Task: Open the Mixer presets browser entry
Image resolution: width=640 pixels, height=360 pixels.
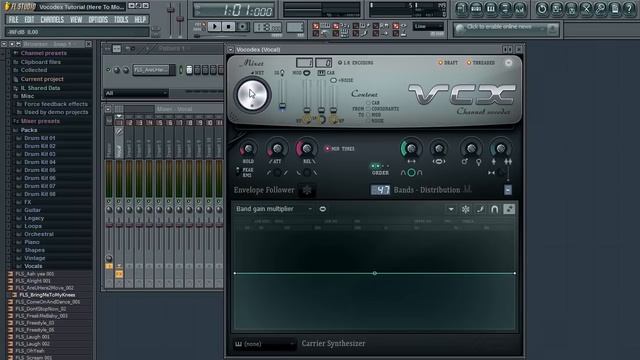Action: click(40, 121)
